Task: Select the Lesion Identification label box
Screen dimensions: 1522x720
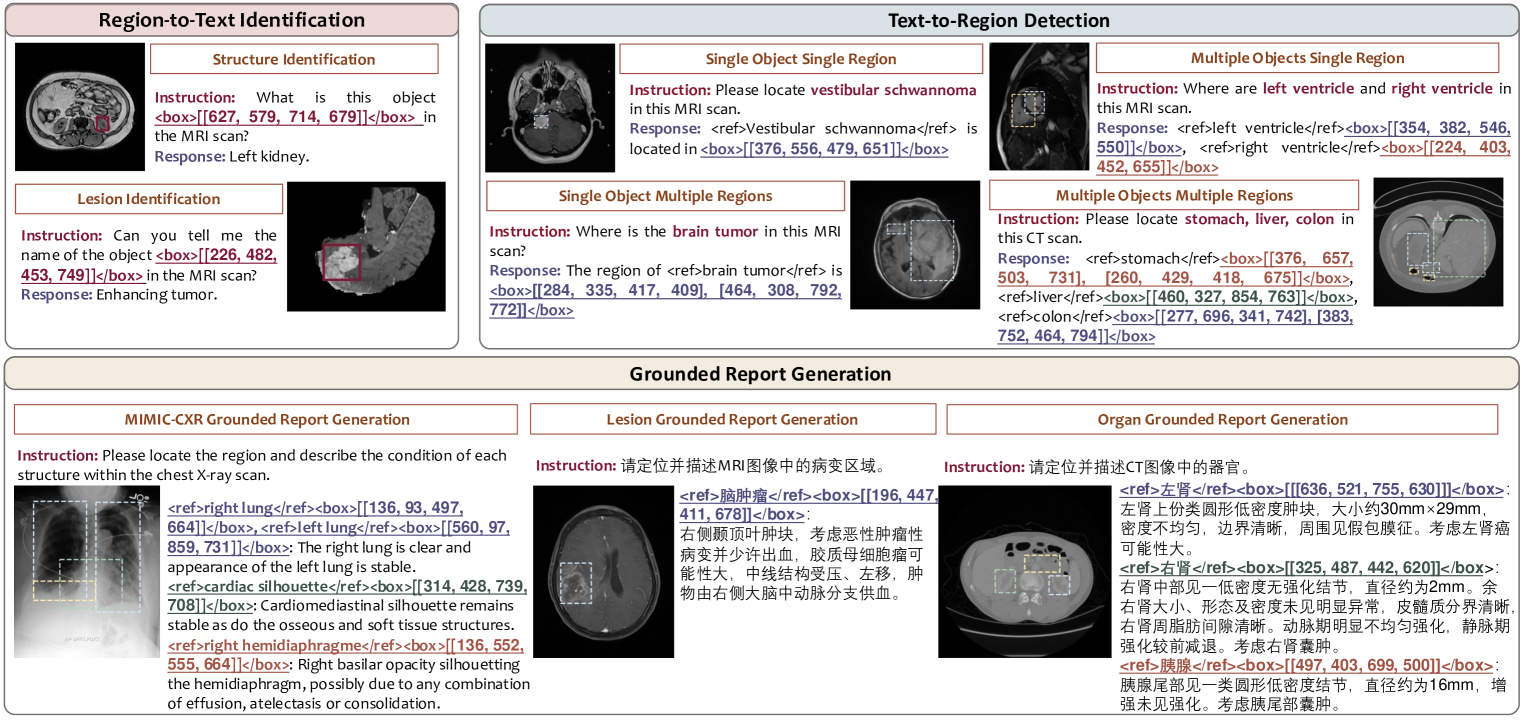Action: [148, 199]
